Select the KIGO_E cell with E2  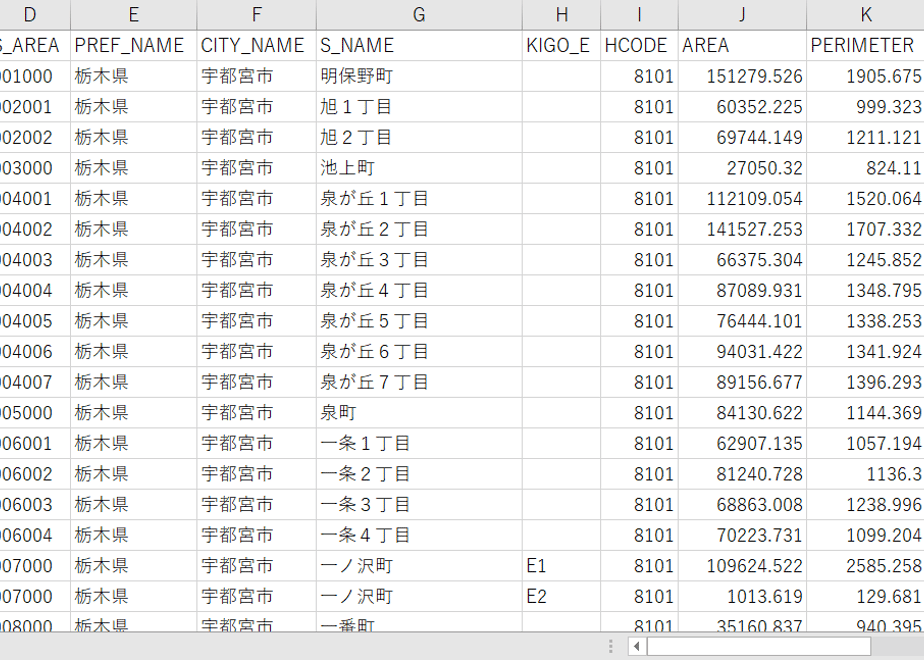[562, 597]
